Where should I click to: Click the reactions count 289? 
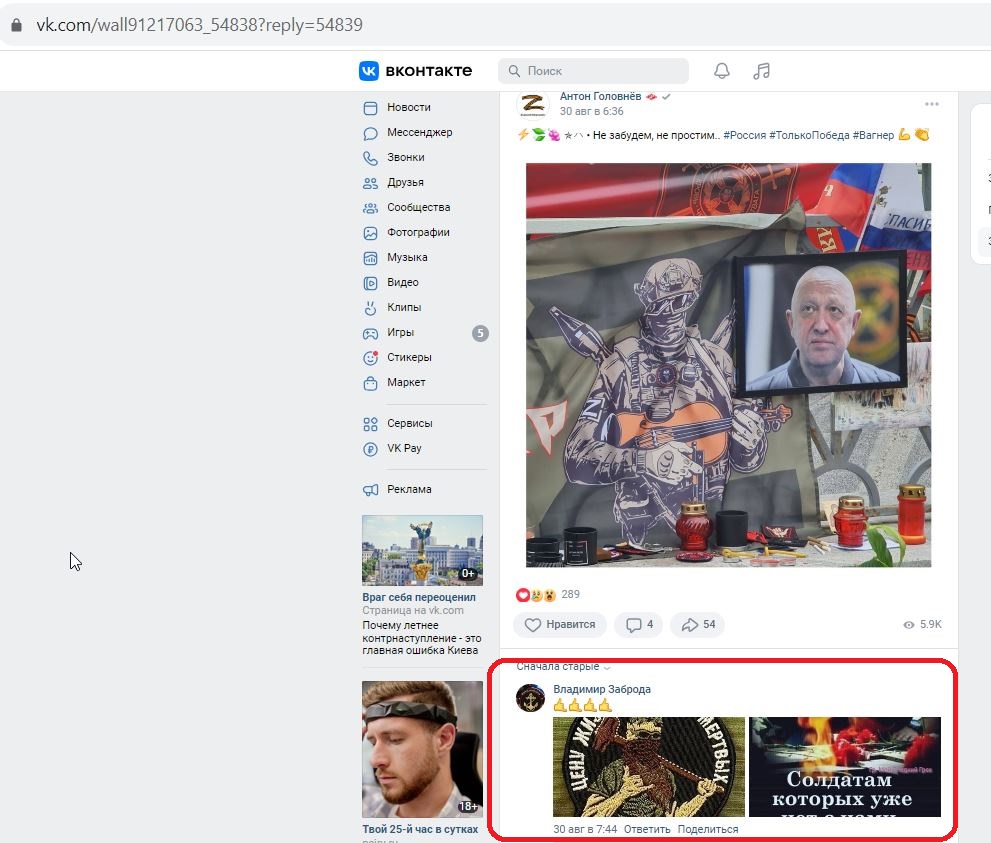570,594
